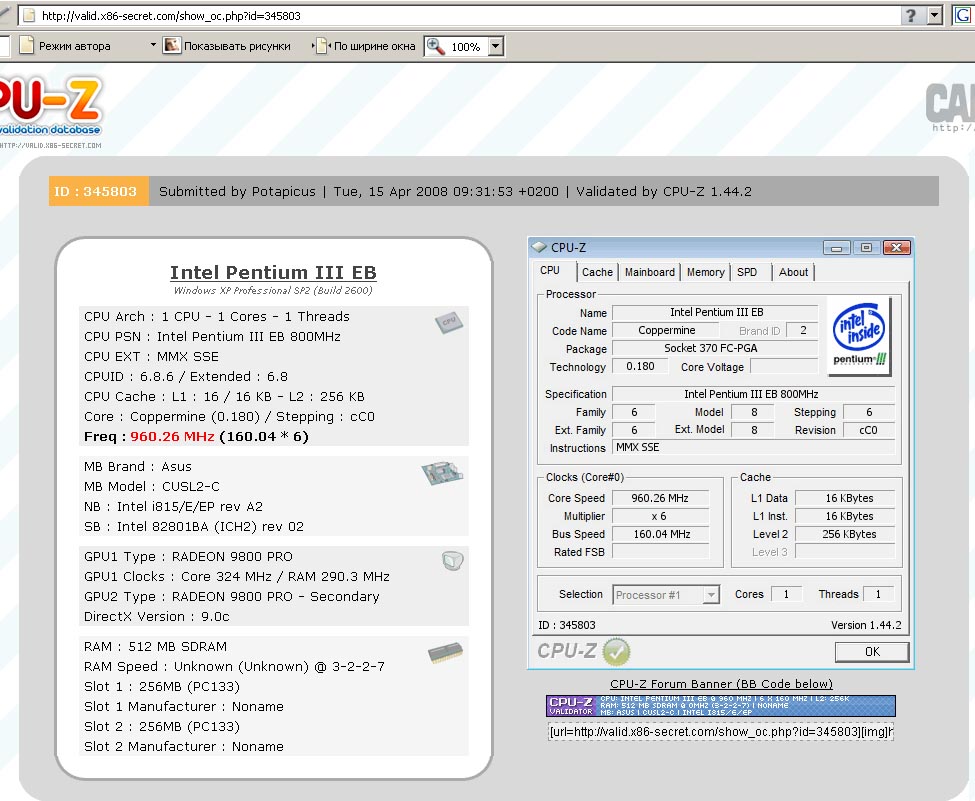The width and height of the screenshot is (975, 801).
Task: Click the OK button in CPU-Z window
Action: pos(872,652)
